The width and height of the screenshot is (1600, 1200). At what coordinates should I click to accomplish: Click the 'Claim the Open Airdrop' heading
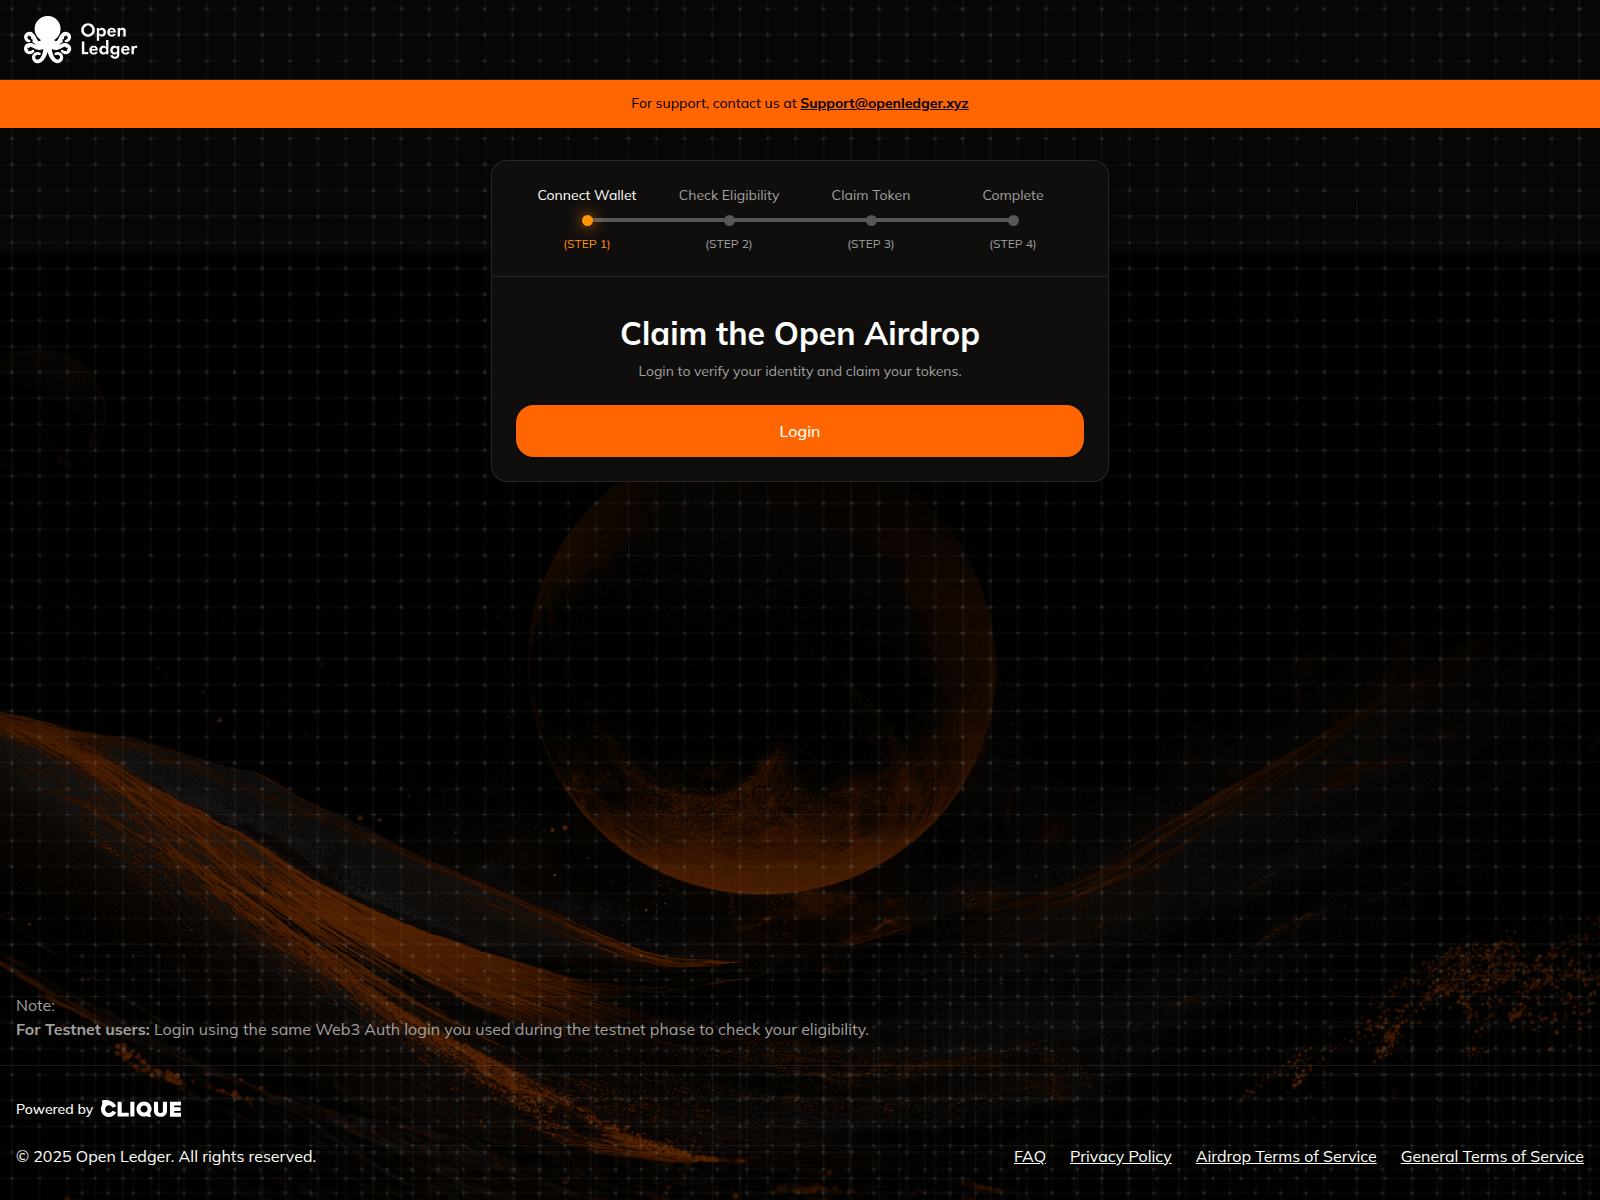pyautogui.click(x=800, y=334)
